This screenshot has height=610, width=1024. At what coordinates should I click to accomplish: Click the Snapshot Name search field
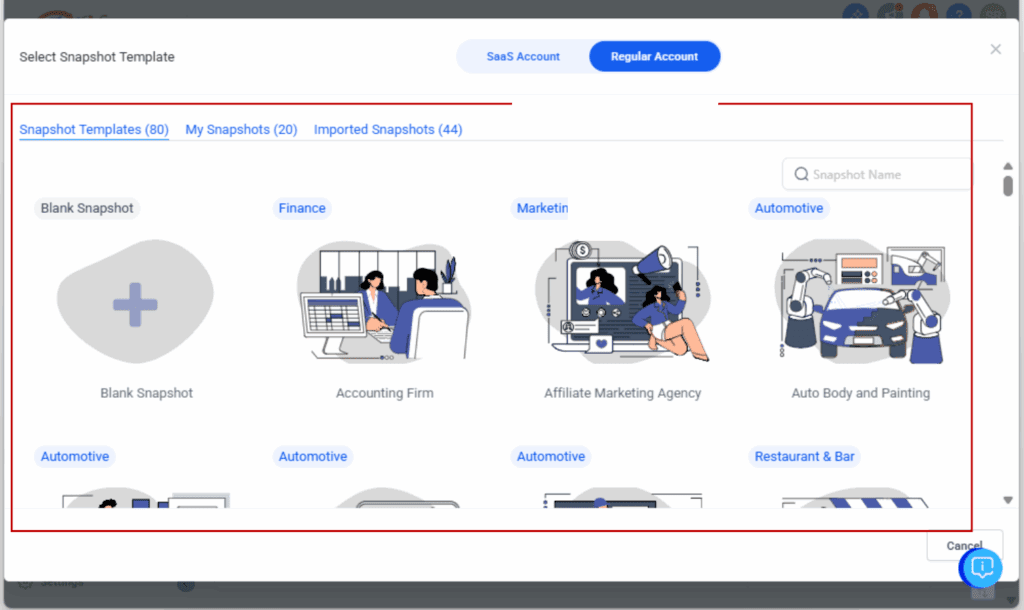[876, 174]
